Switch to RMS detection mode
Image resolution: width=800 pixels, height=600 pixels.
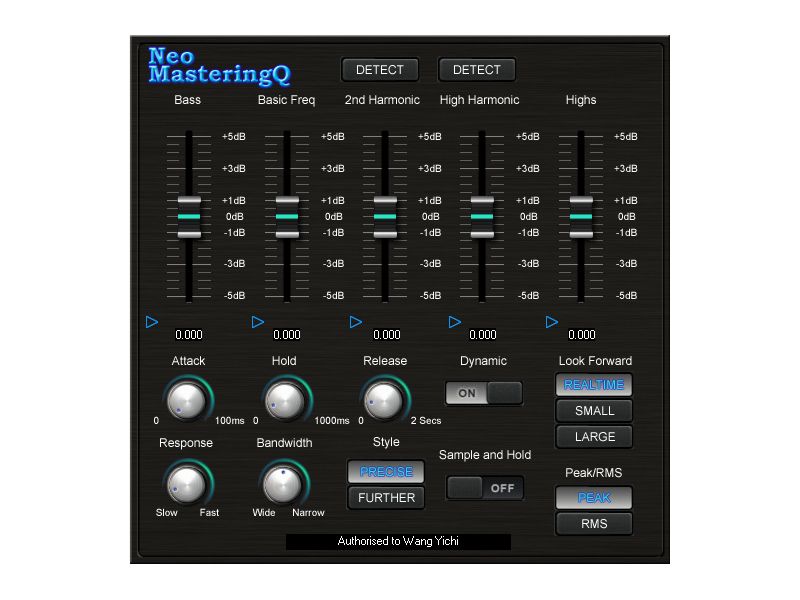[593, 523]
